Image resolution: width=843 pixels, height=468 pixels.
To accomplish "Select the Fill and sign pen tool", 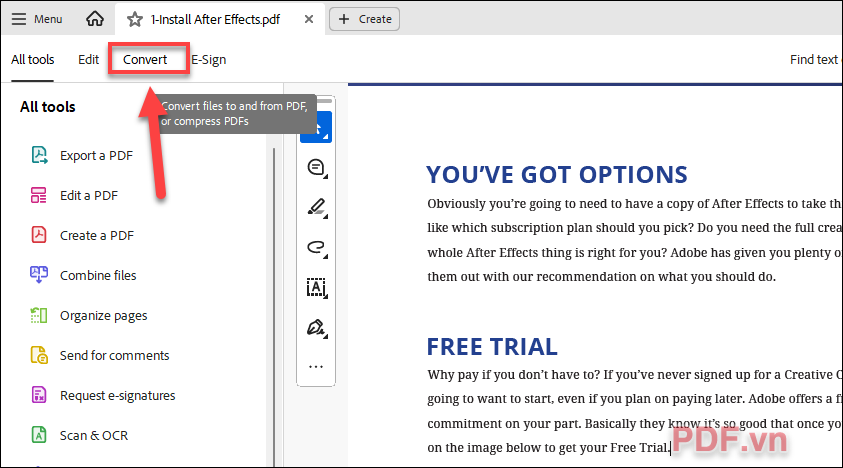I will click(316, 328).
